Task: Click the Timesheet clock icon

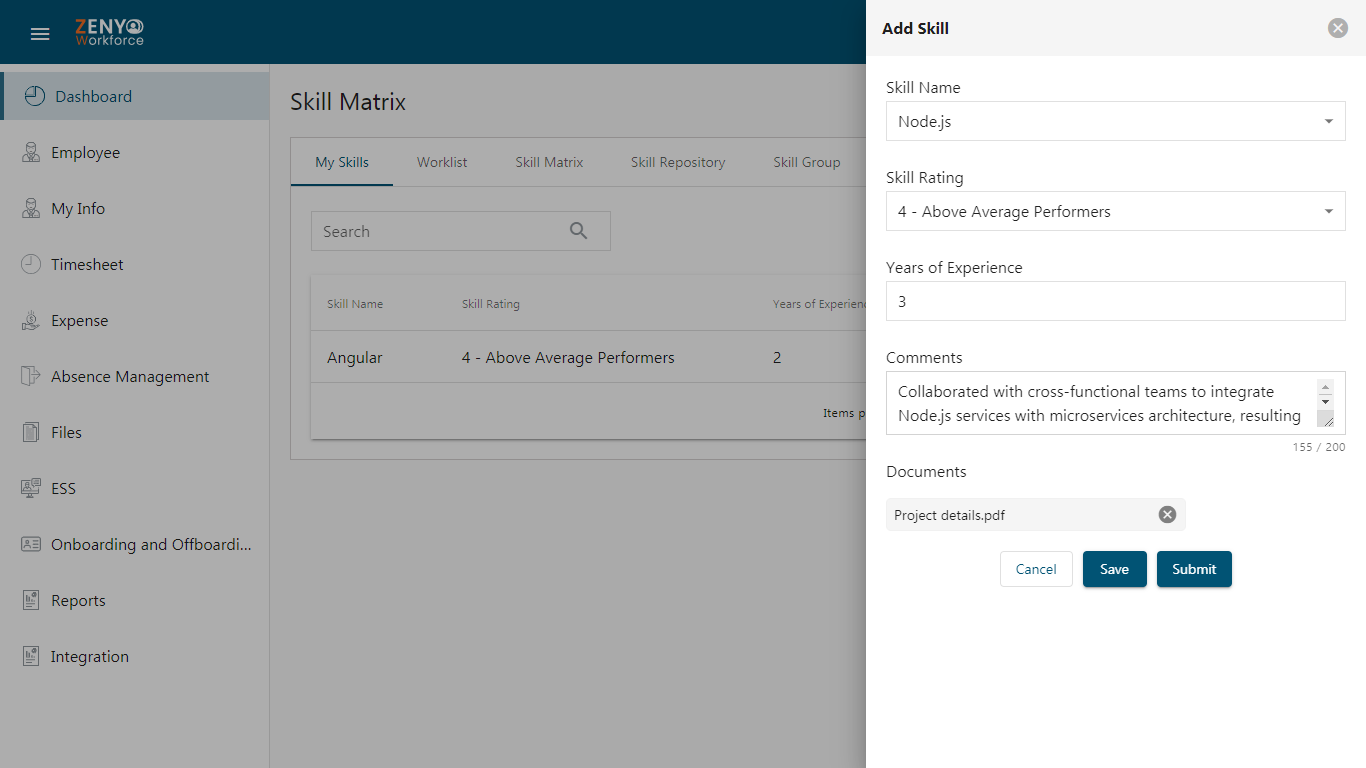Action: [31, 264]
